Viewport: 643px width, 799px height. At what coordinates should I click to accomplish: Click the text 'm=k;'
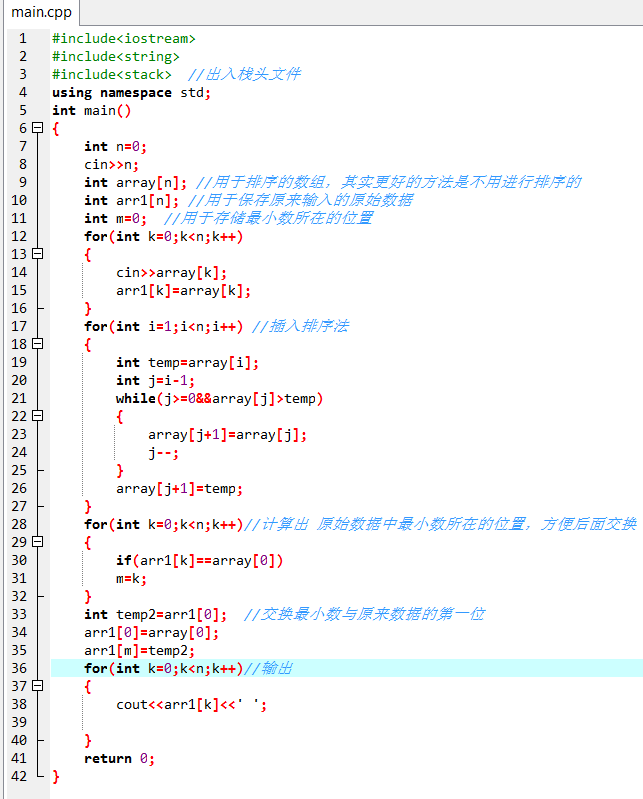[x=131, y=578]
